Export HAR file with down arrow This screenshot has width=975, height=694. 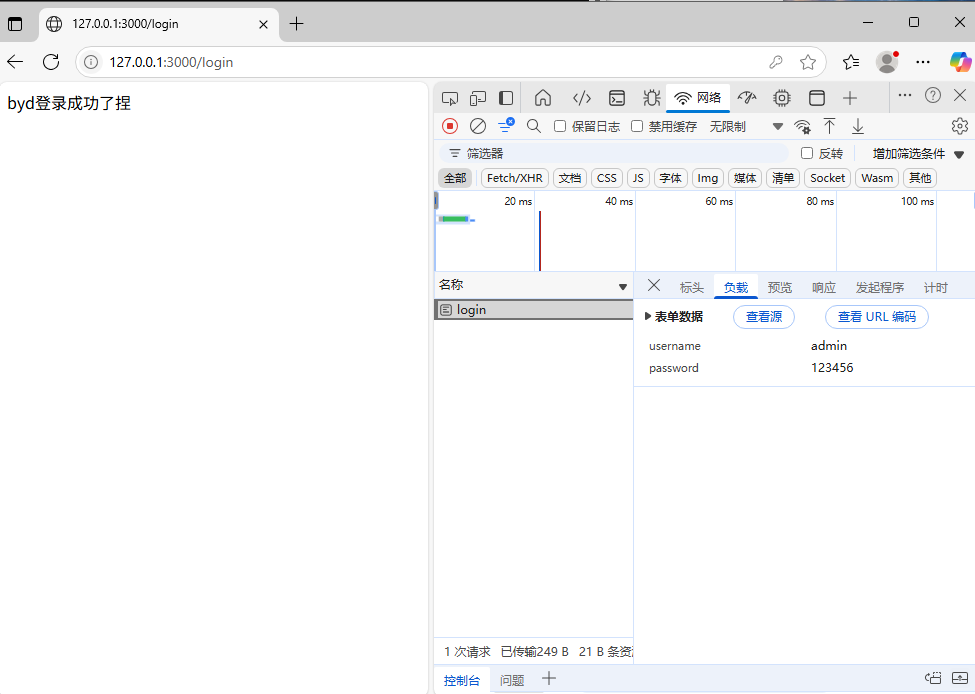coord(858,126)
